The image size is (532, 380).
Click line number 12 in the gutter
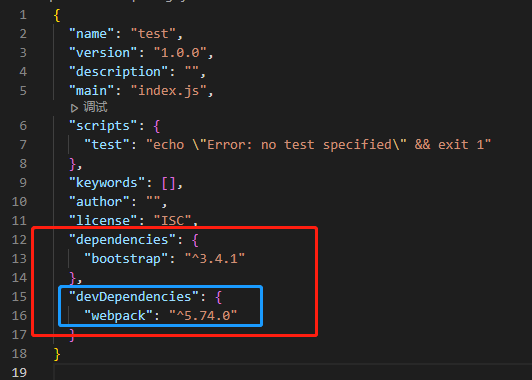(x=19, y=240)
